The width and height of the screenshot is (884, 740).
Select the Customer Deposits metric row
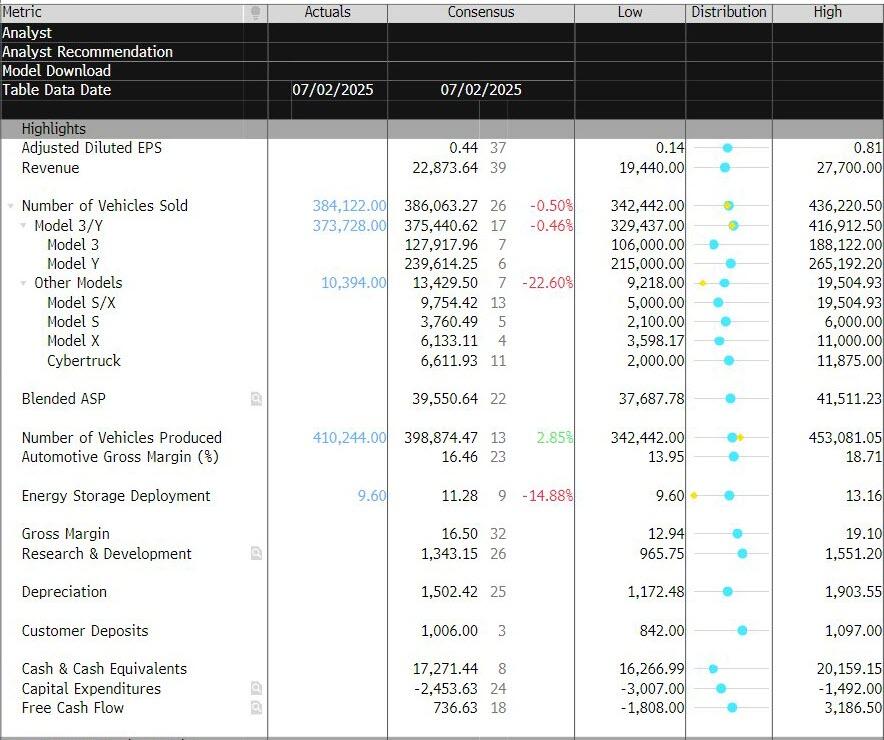pyautogui.click(x=85, y=631)
